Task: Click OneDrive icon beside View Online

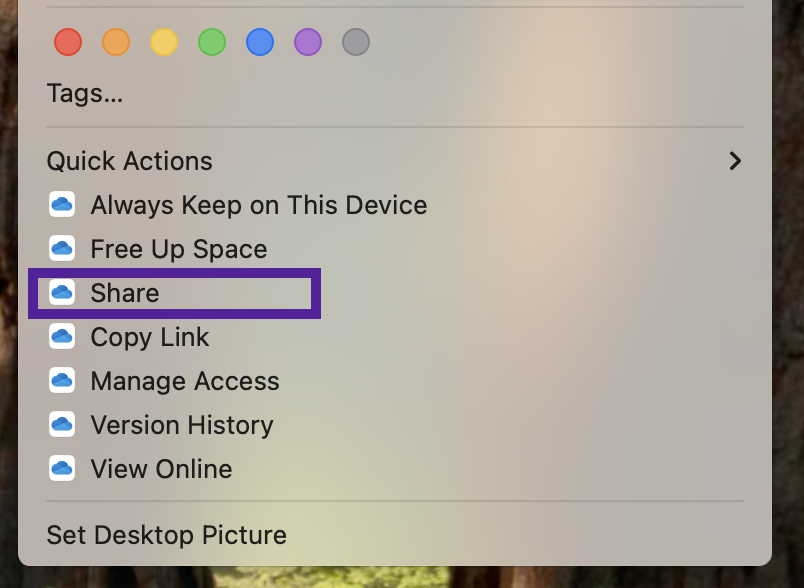Action: pyautogui.click(x=62, y=469)
